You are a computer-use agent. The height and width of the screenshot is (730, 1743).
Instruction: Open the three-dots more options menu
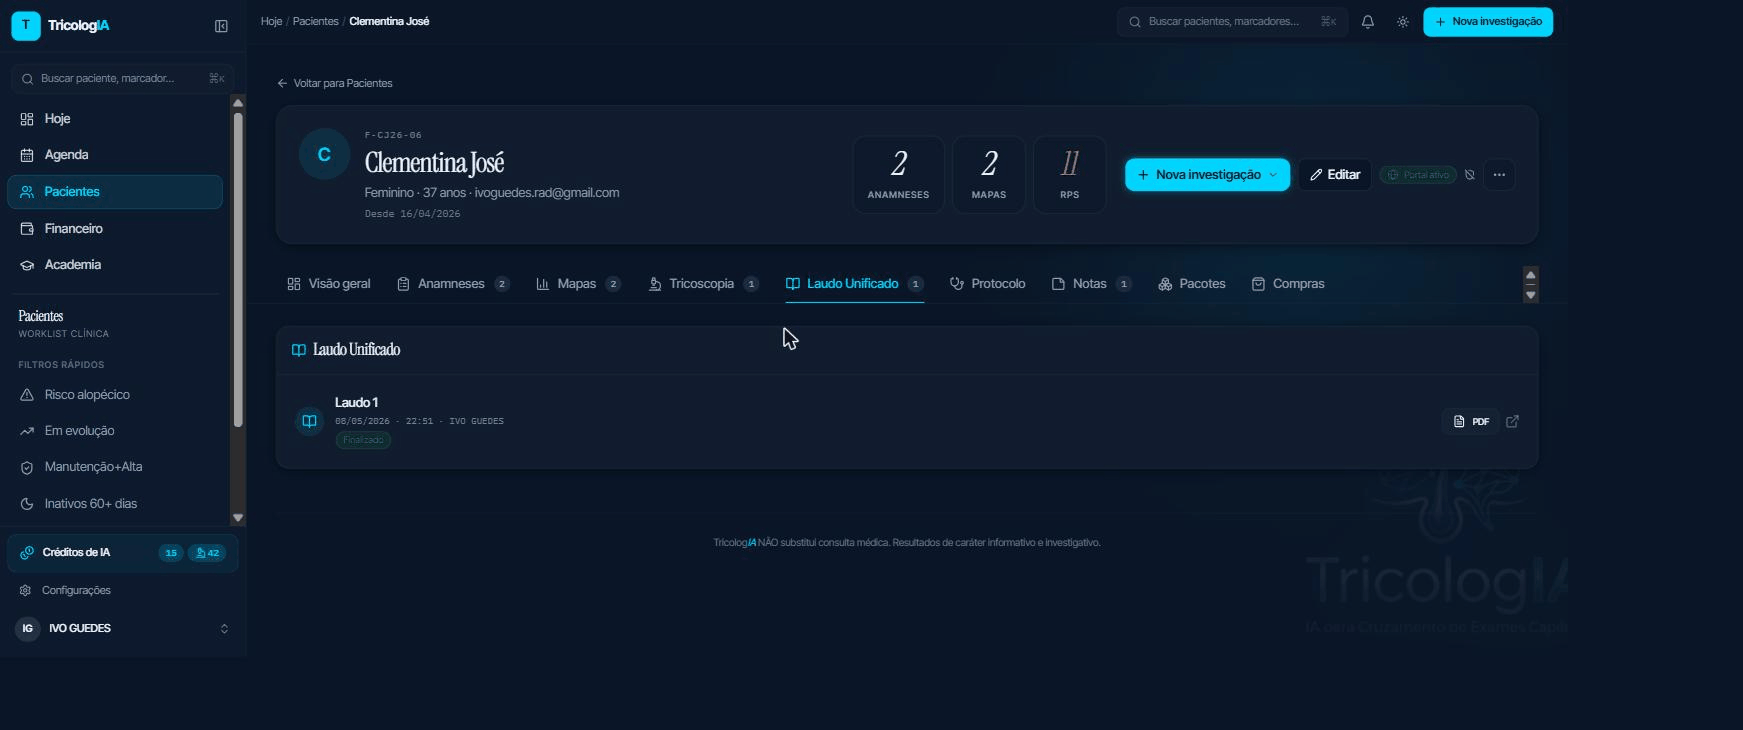pos(1499,175)
